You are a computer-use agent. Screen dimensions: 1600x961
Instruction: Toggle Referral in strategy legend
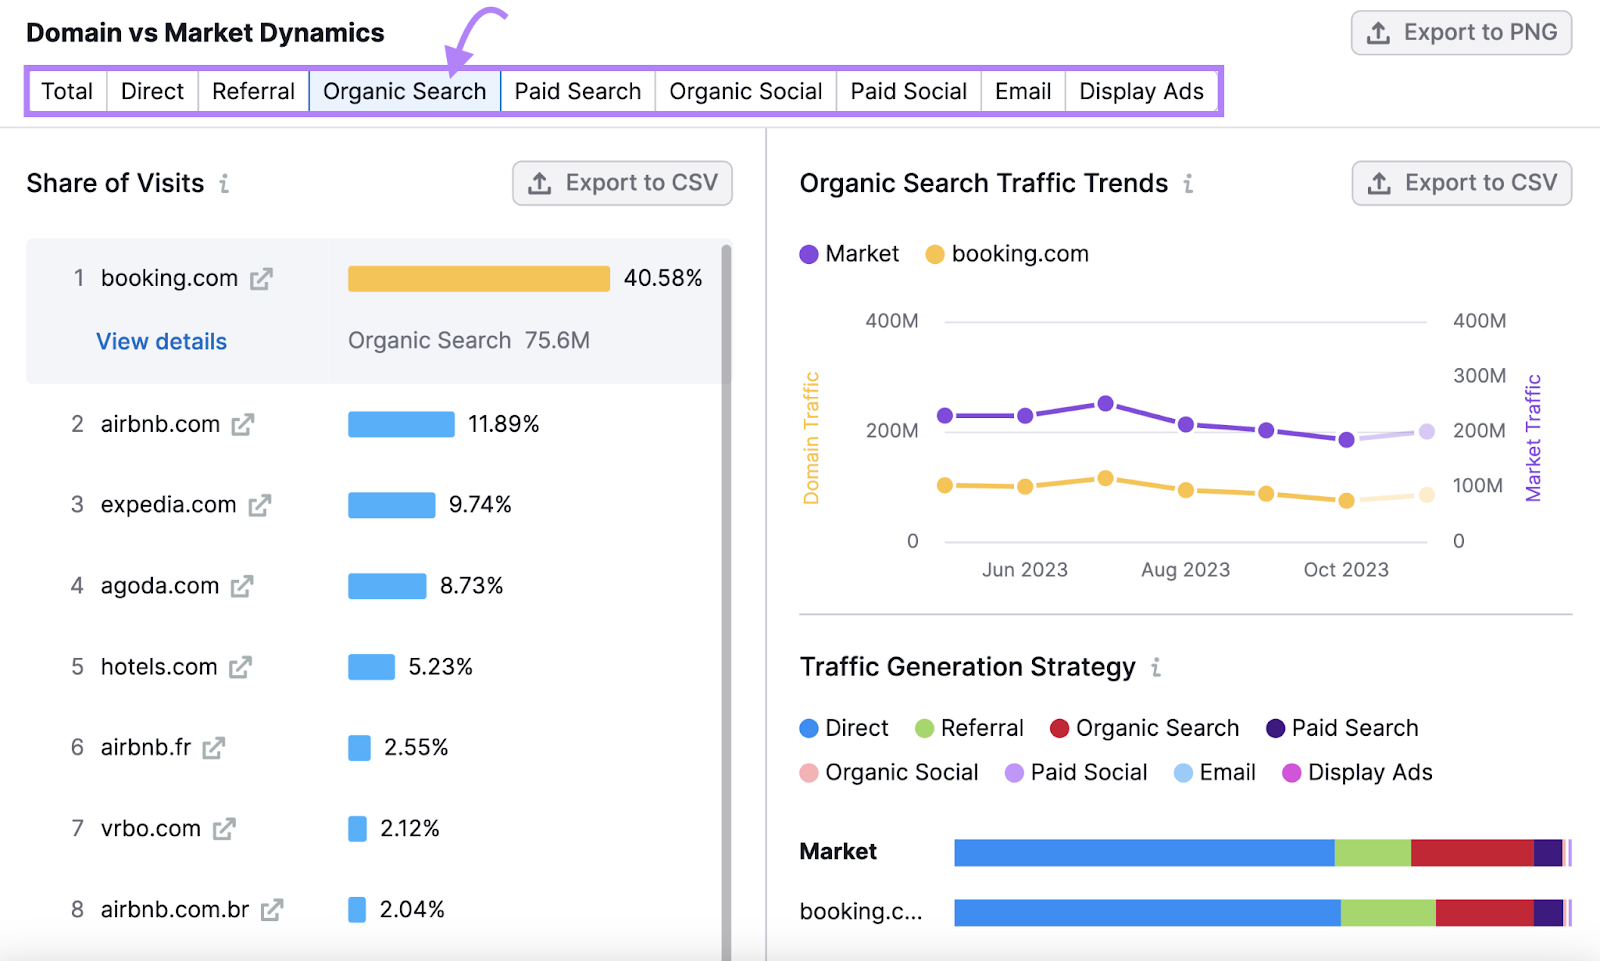point(969,728)
